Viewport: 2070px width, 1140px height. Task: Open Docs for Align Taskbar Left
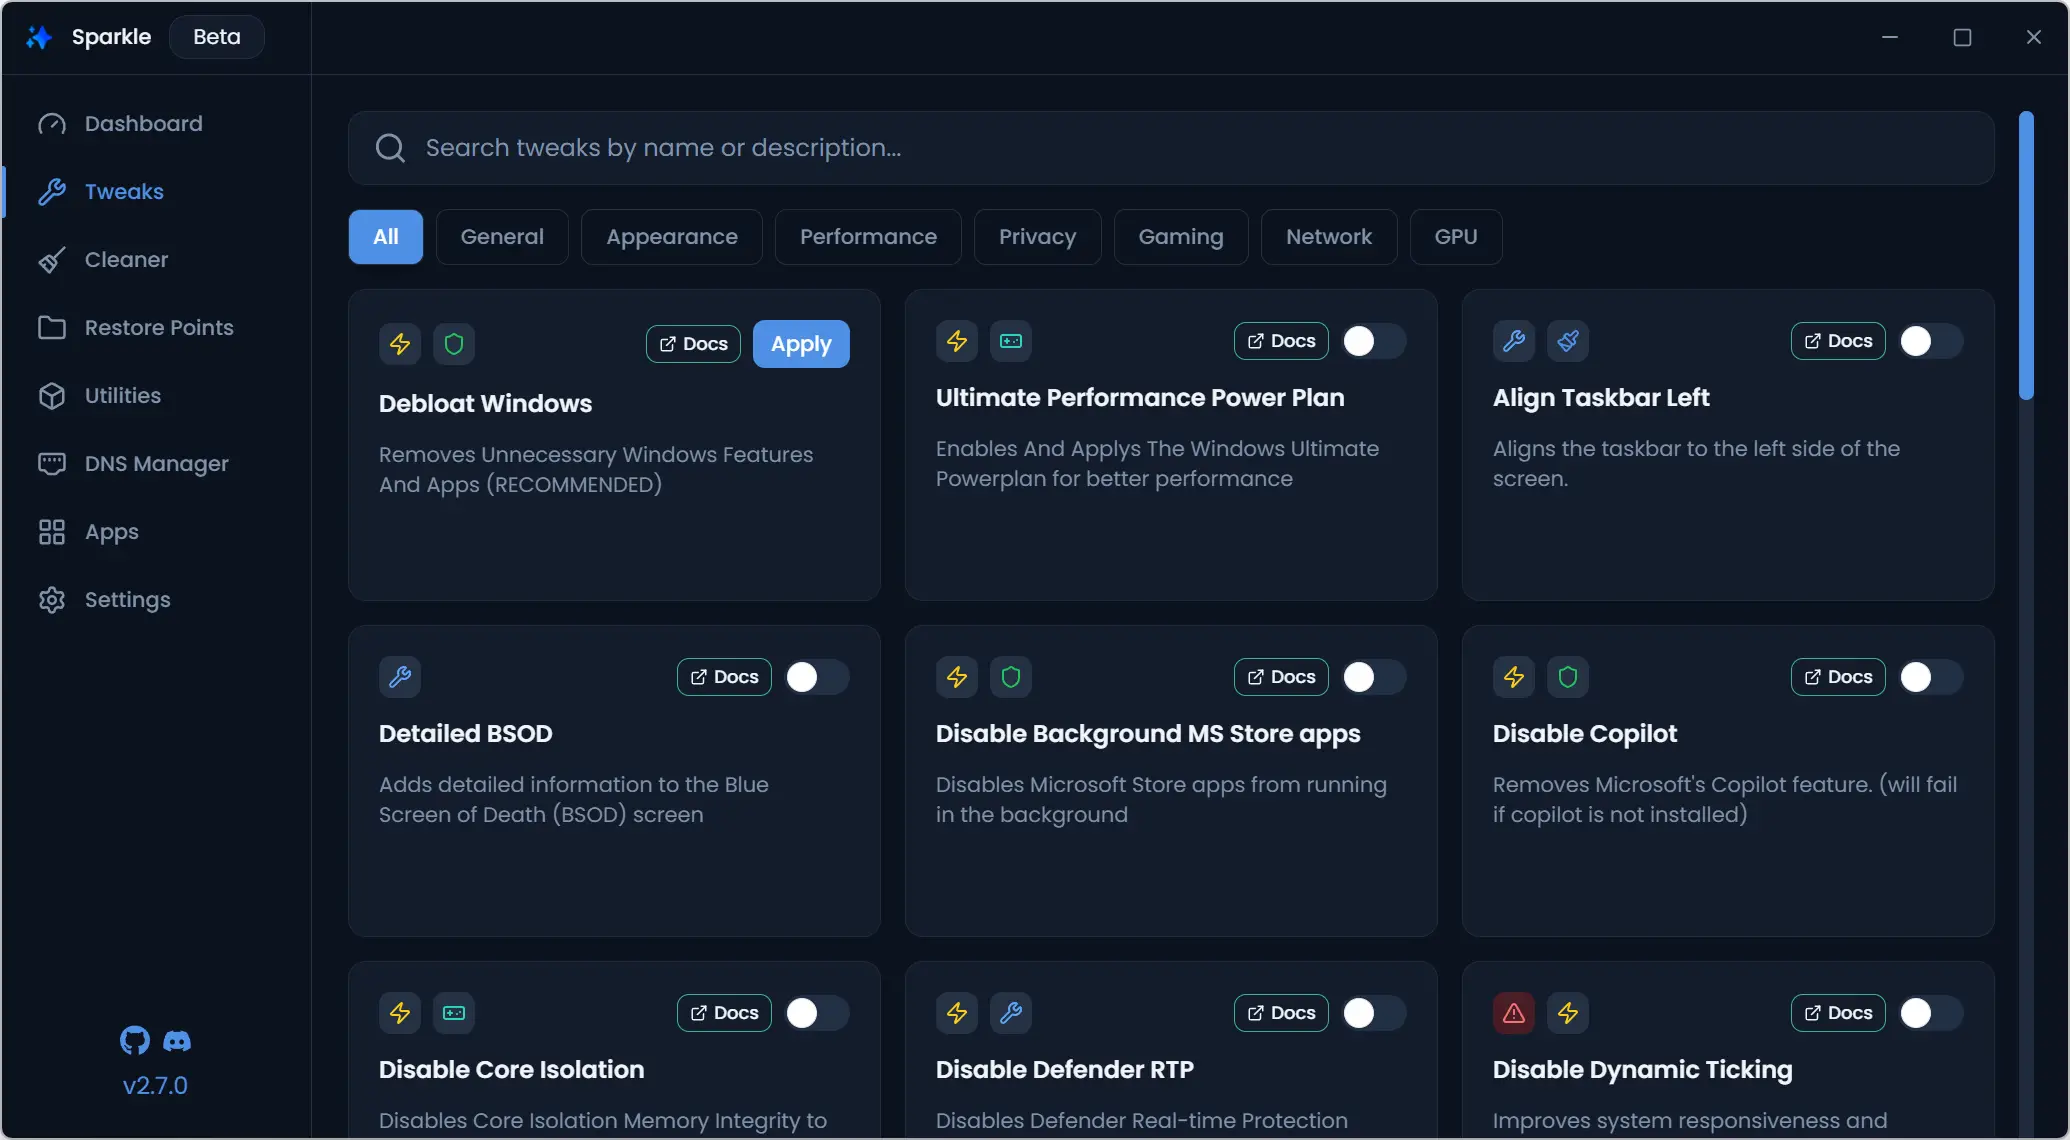[1837, 341]
